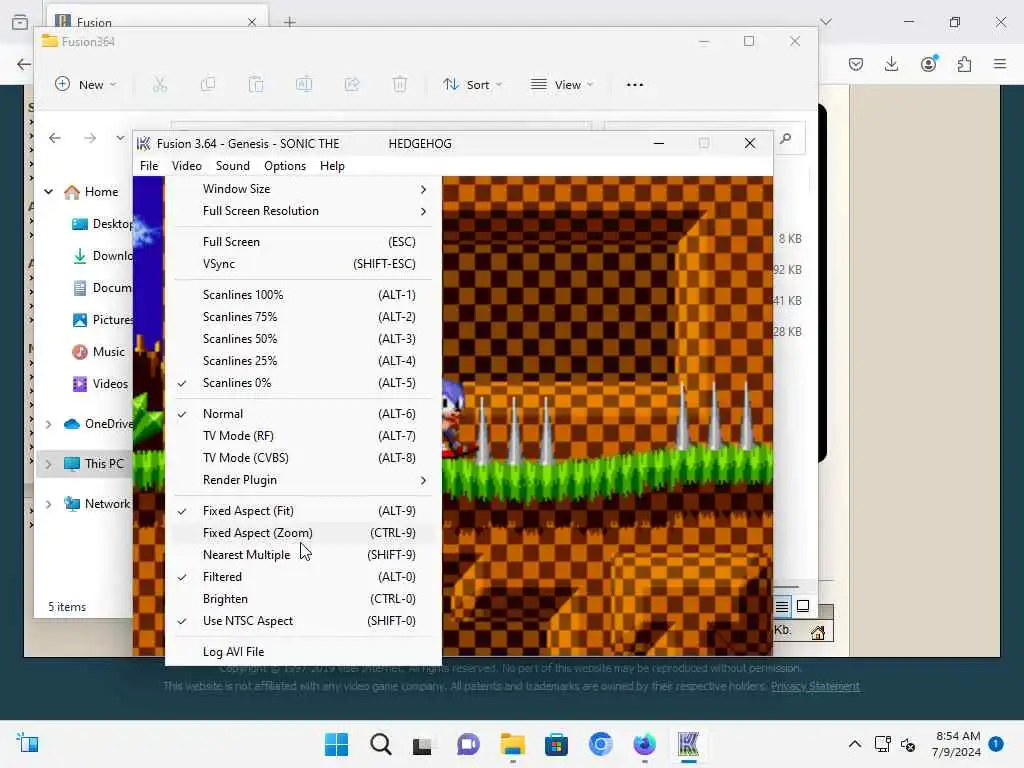
Task: Open the Sound menu in Fusion
Action: tap(232, 166)
